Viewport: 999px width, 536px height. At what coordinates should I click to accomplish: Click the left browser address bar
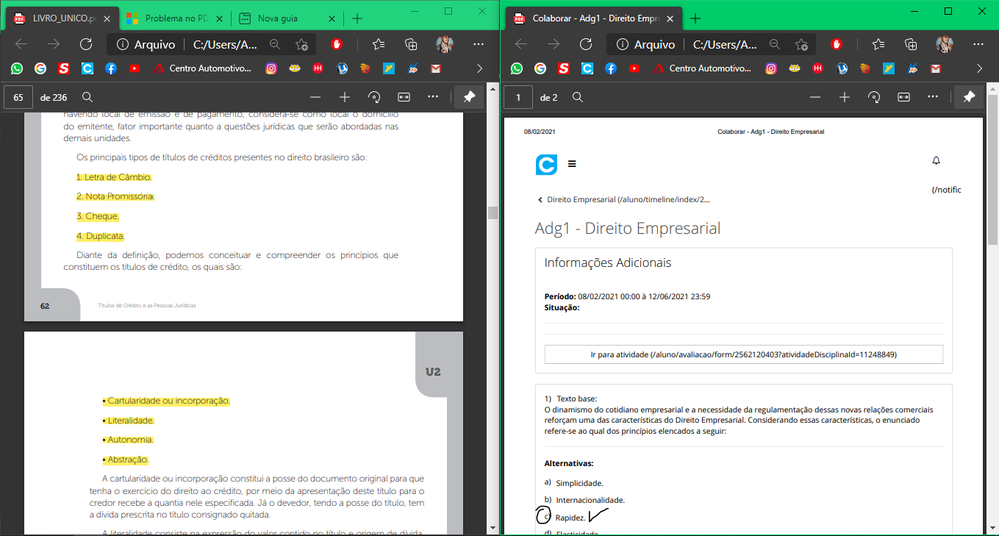pyautogui.click(x=213, y=44)
